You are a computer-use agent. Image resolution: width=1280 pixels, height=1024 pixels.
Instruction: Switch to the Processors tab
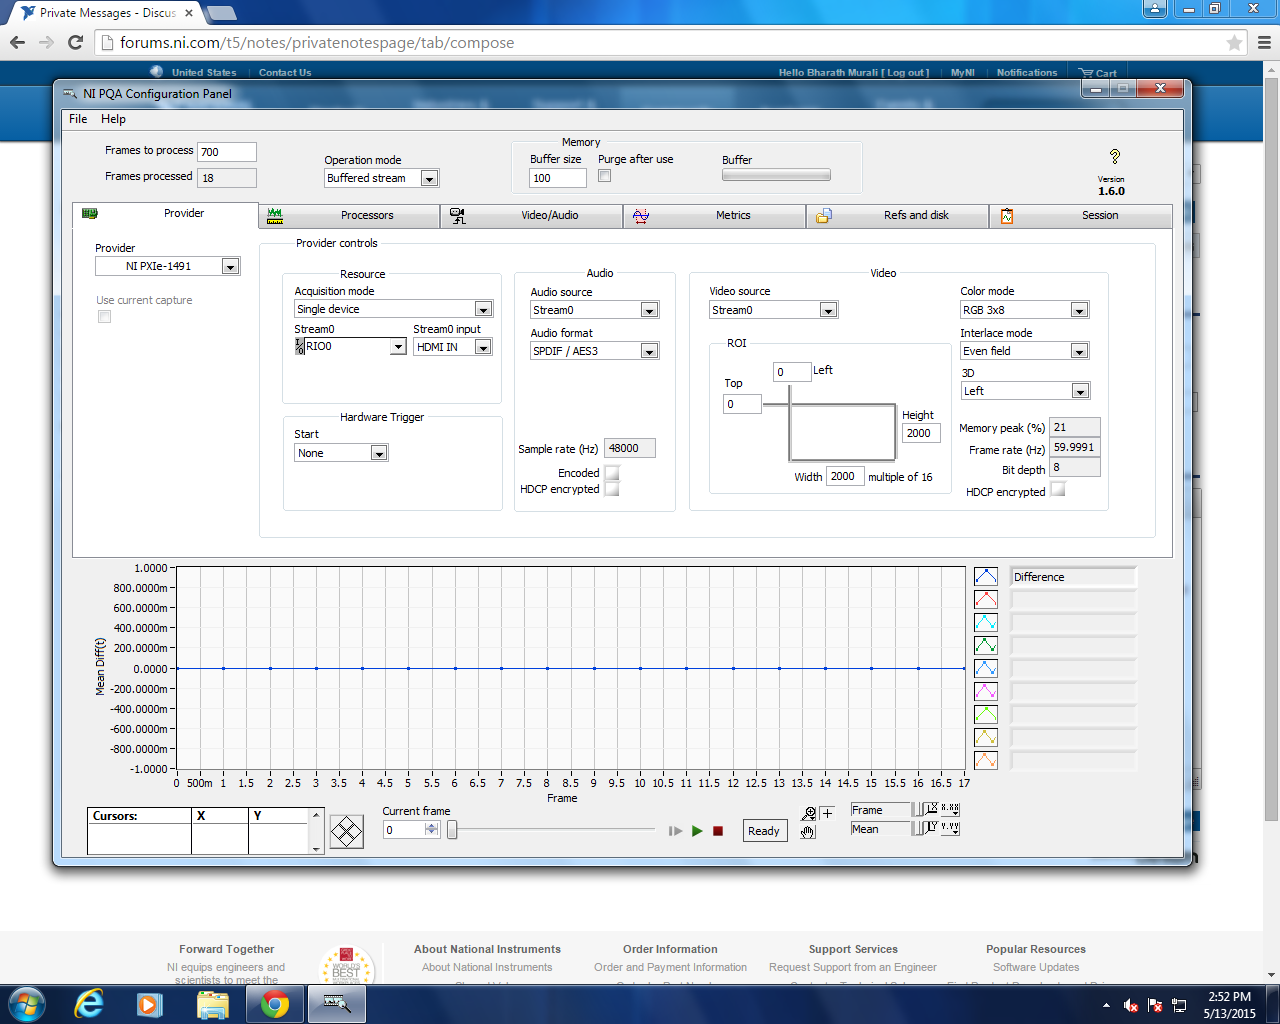[349, 216]
